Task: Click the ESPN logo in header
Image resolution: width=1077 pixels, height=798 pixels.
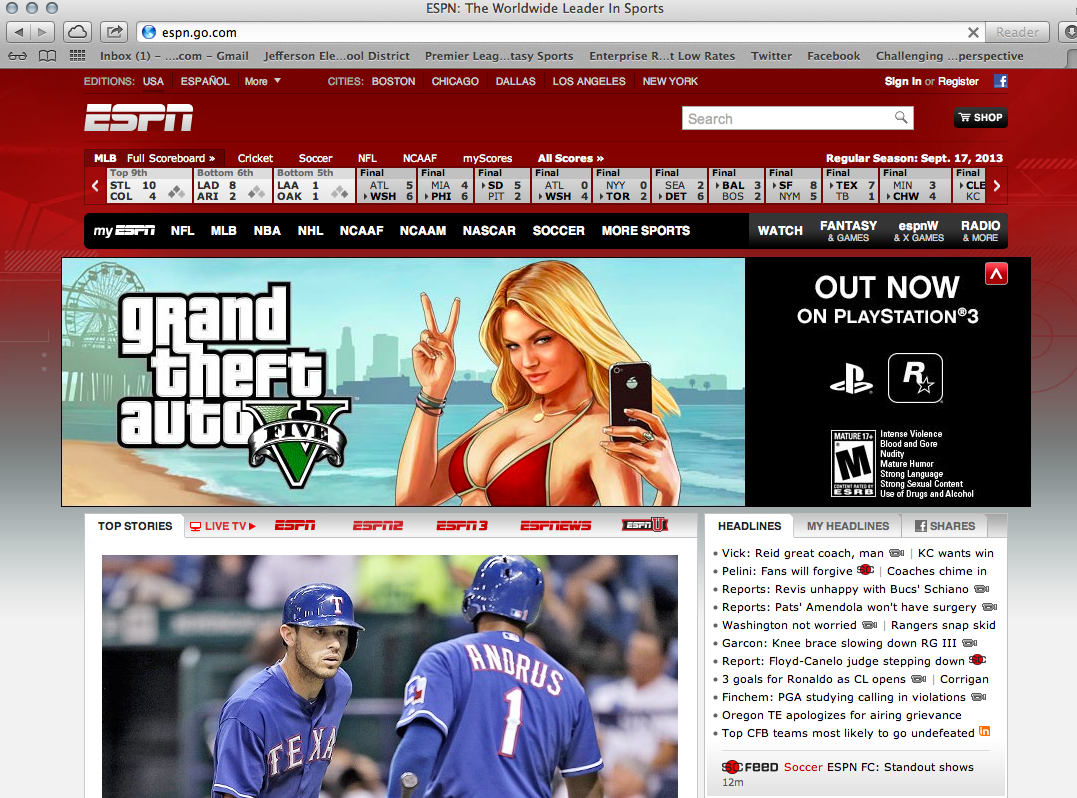Action: [x=138, y=118]
